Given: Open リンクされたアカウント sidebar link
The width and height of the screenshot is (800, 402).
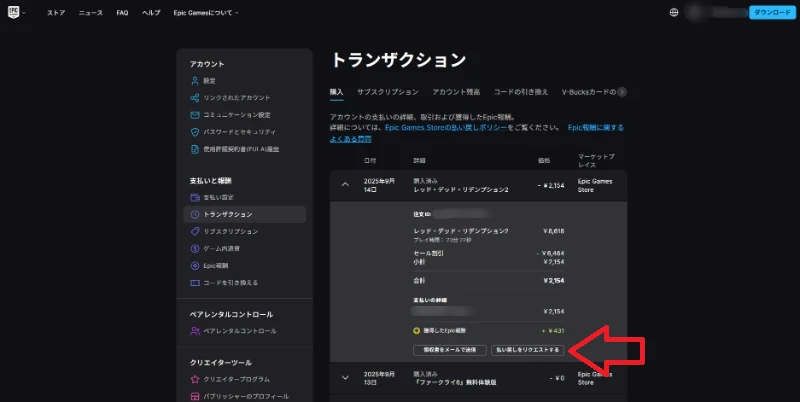Looking at the screenshot, I should 237,98.
